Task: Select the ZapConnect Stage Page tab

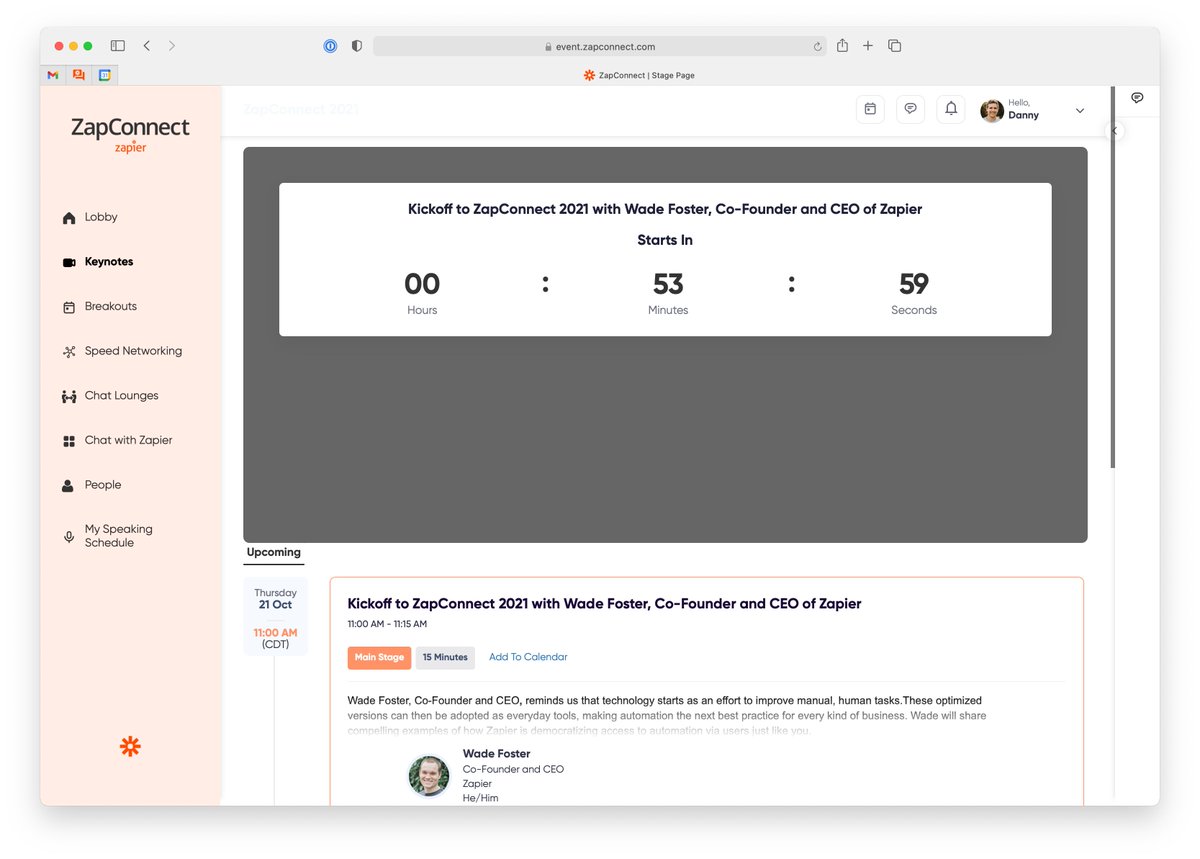Action: point(640,75)
